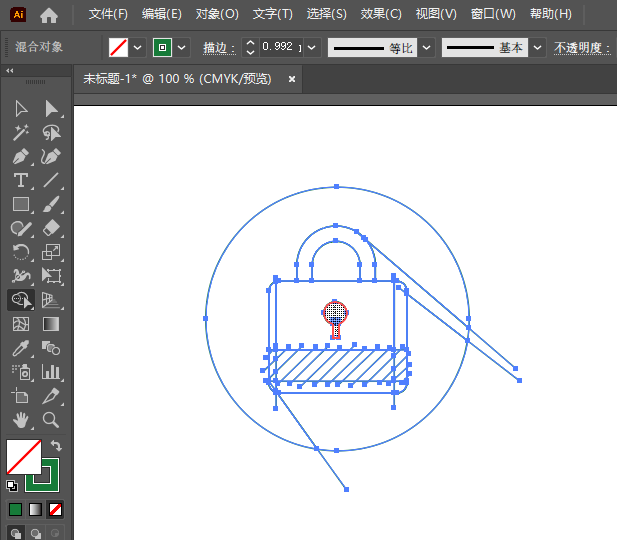Select the Symbol Sprayer tool
Screen dimensions: 617x540
pyautogui.click(x=21, y=372)
